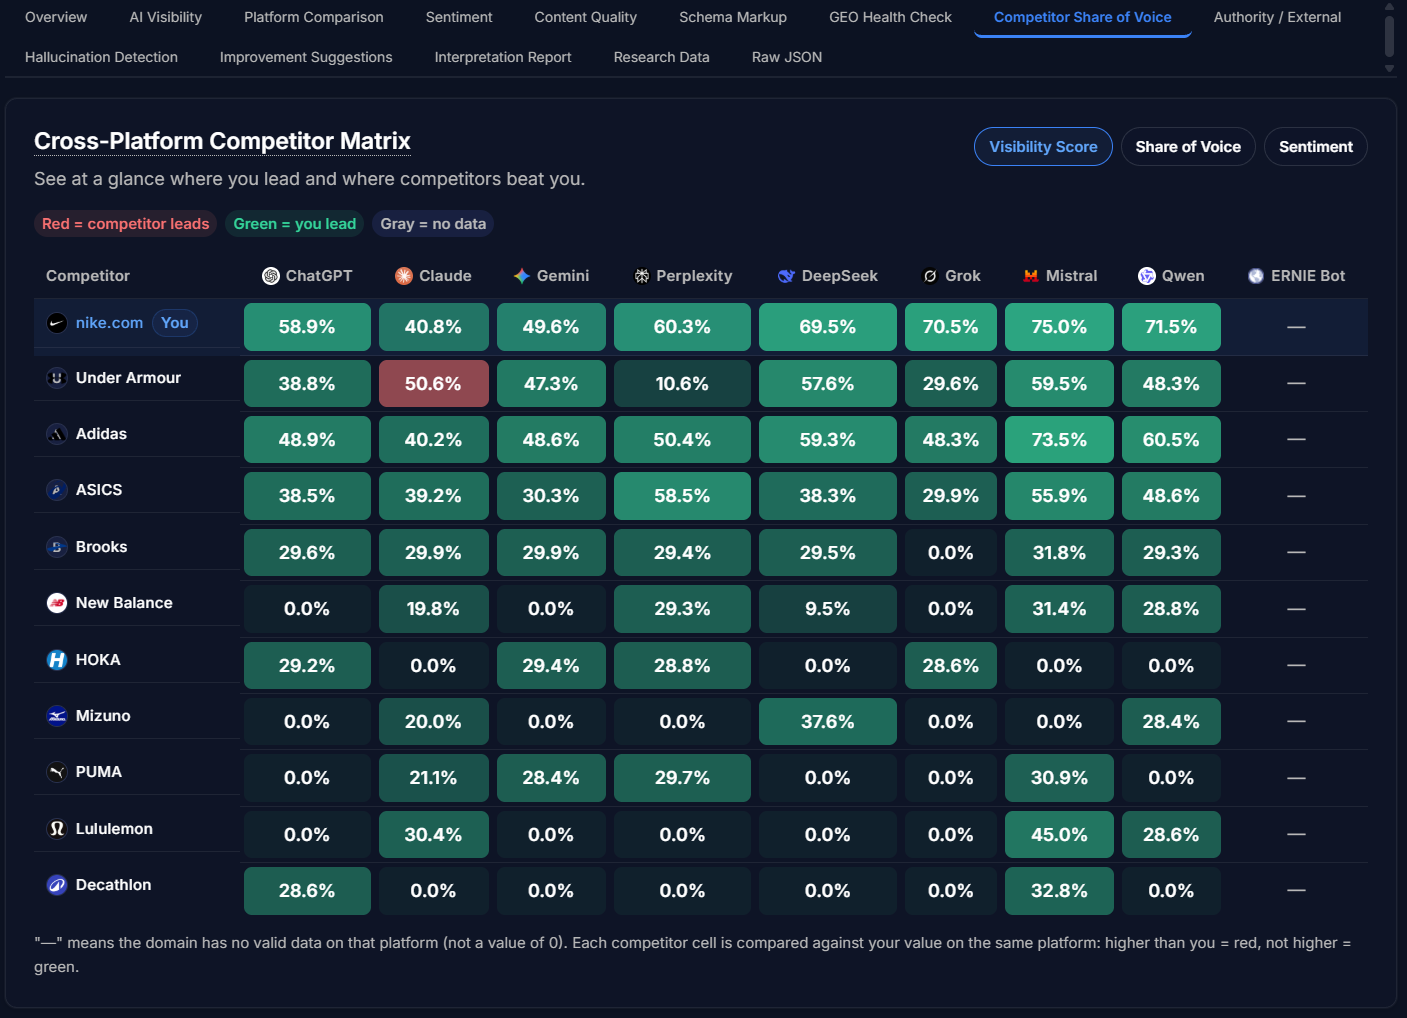Click the Cross-Platform Competitor Matrix heading
1407x1018 pixels.
tap(222, 141)
